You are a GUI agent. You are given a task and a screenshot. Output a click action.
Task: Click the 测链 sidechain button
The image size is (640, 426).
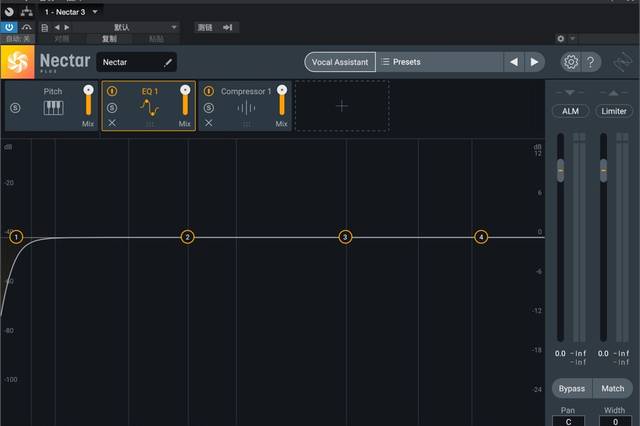click(205, 27)
